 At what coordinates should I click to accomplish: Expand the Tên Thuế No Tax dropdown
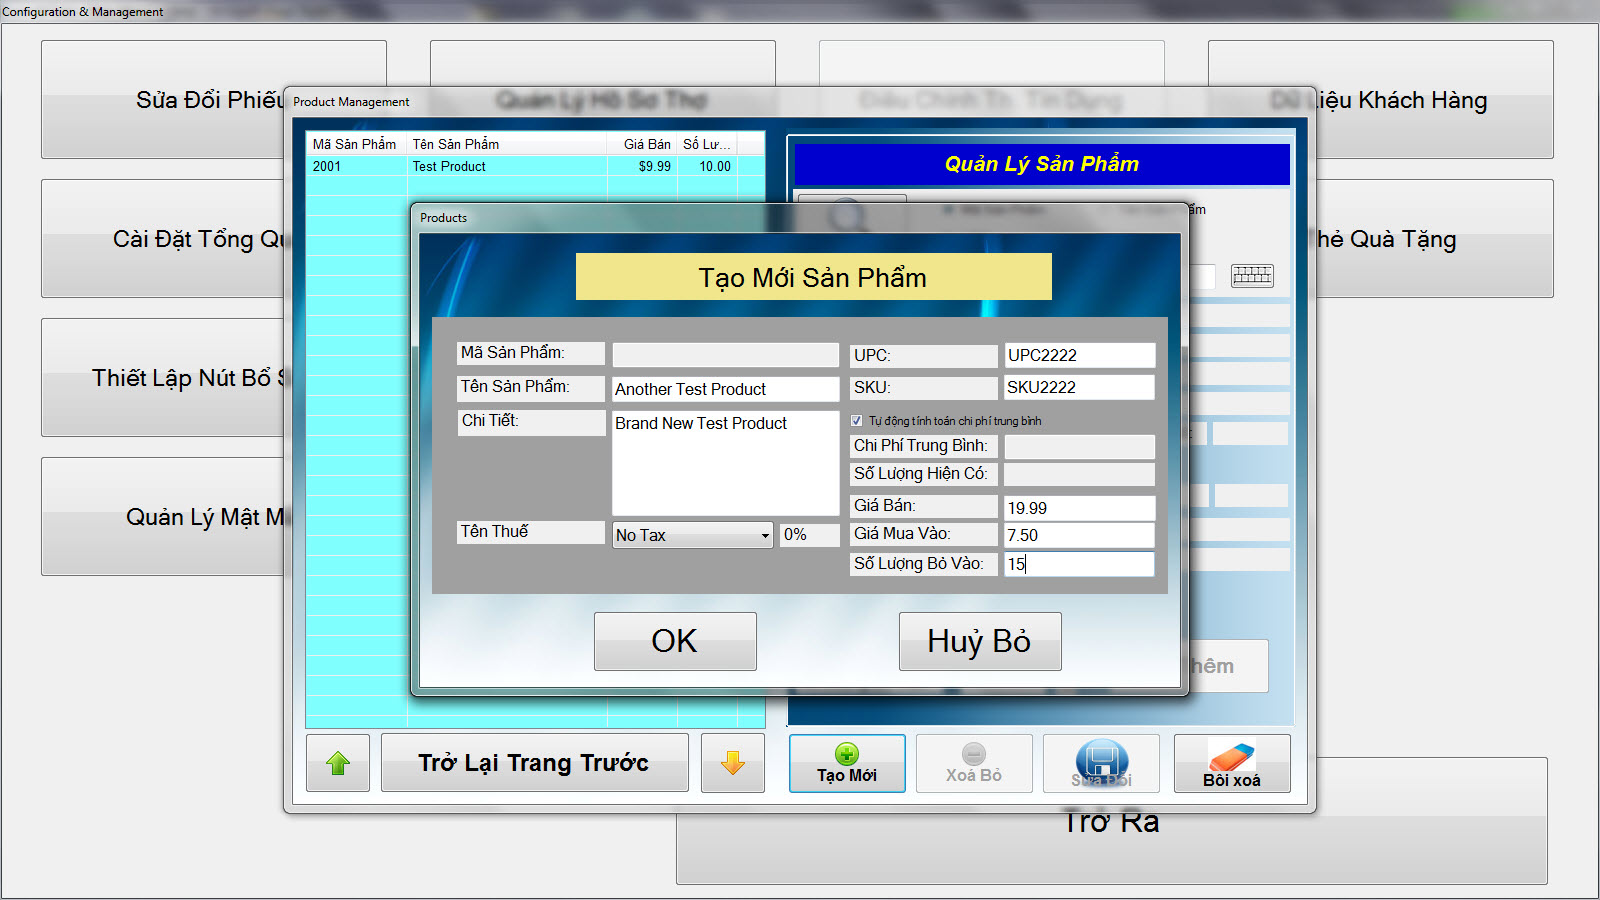coord(765,536)
